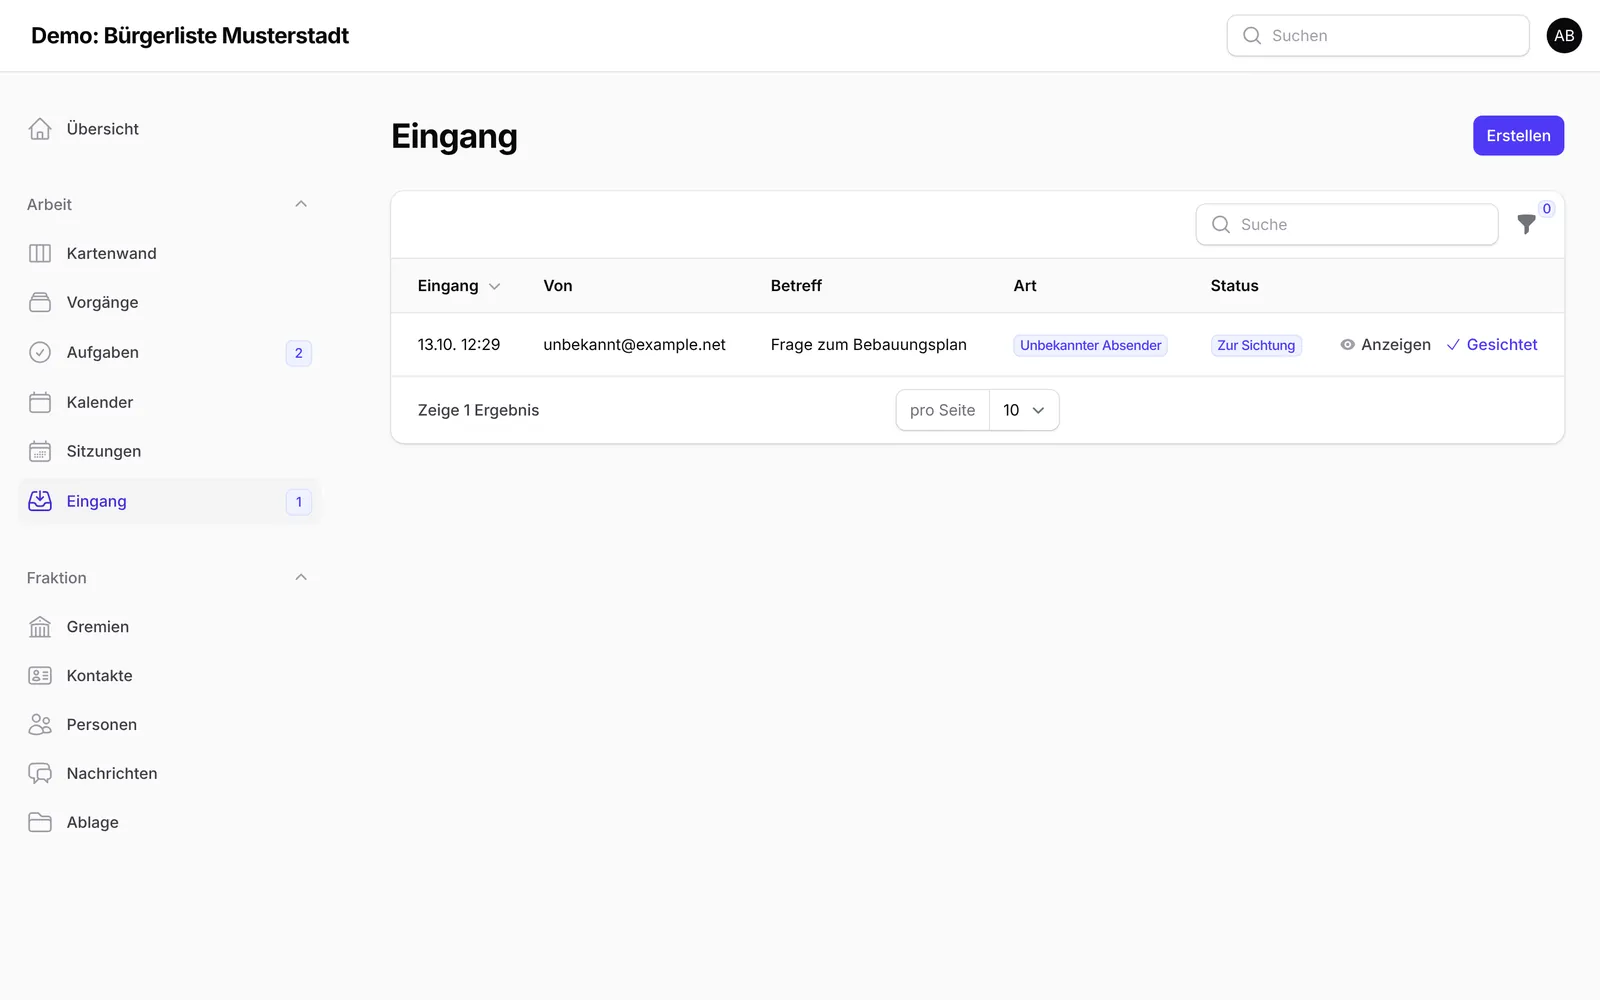Screen dimensions: 1600x1000
Task: Open the per-page count dropdown showing 10
Action: pyautogui.click(x=1024, y=410)
